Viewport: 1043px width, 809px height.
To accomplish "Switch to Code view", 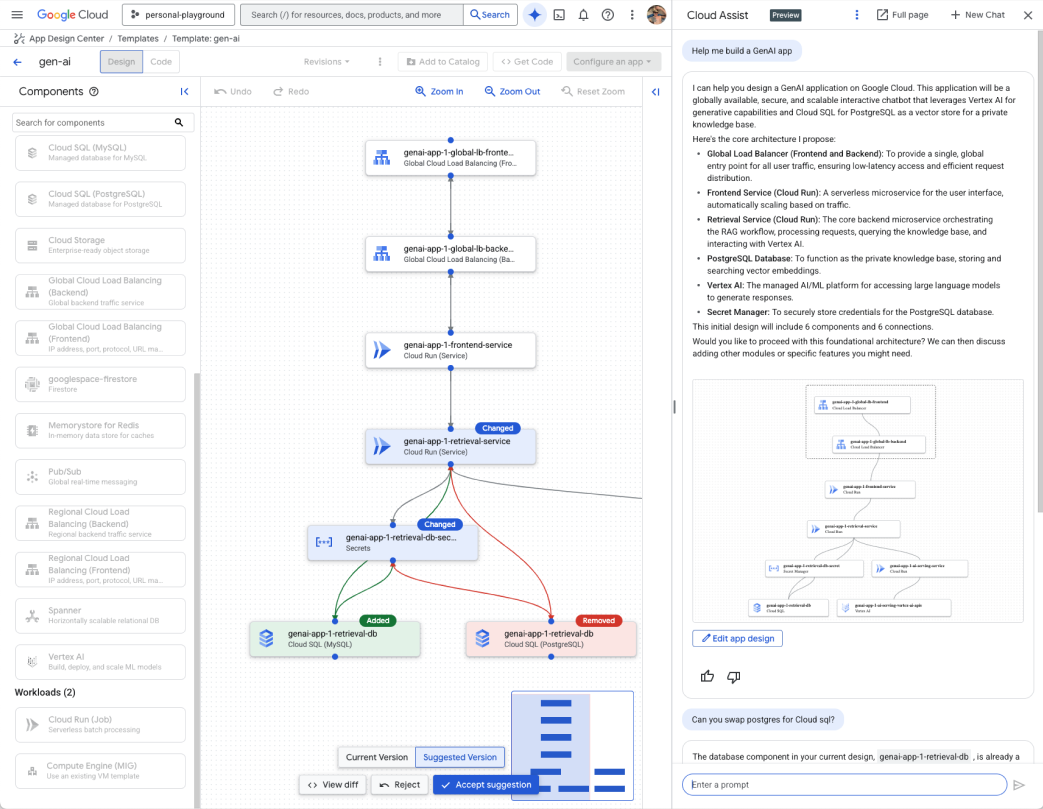I will [161, 62].
